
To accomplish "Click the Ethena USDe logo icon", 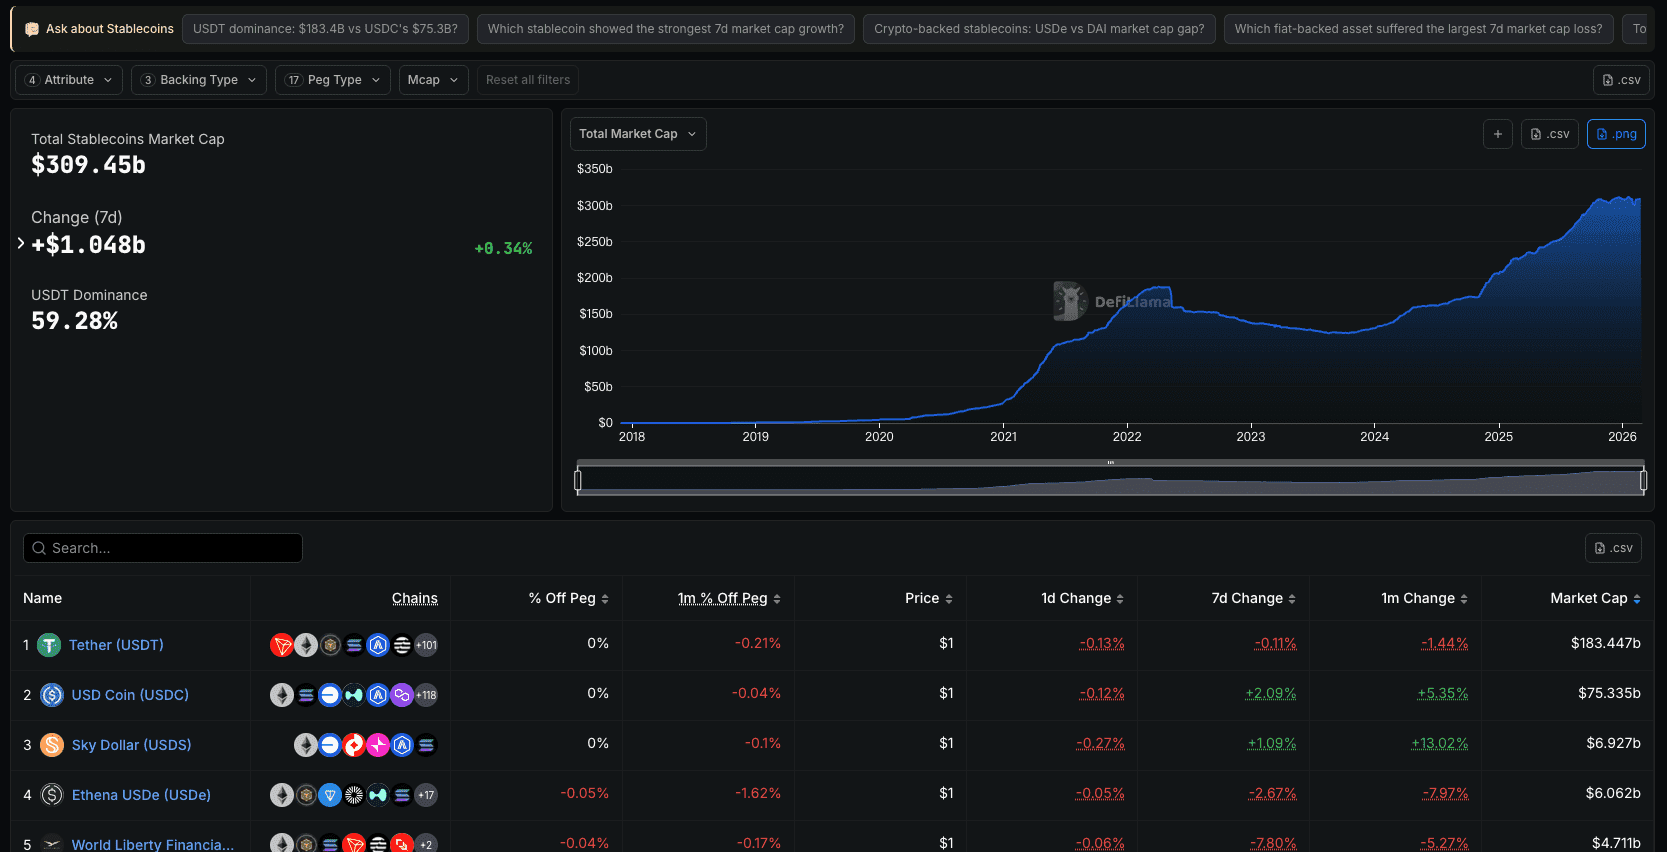I will click(52, 795).
